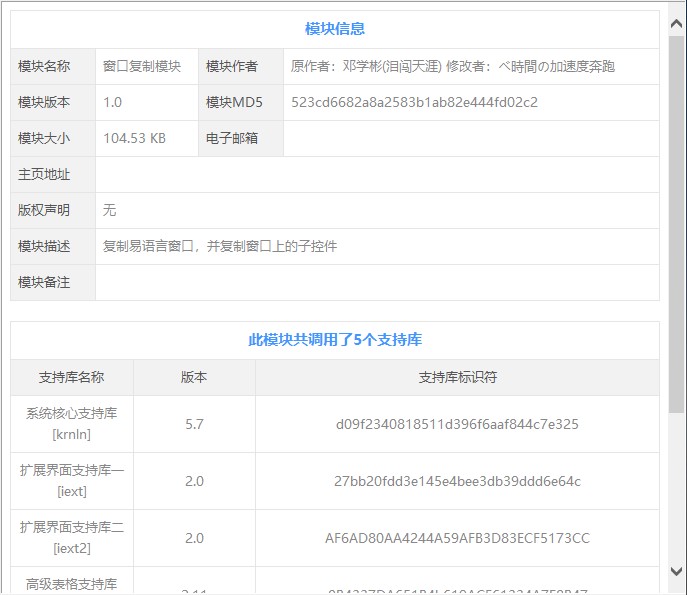Click version 2.0 in the iext2 row
Image resolution: width=687 pixels, height=595 pixels.
(194, 538)
